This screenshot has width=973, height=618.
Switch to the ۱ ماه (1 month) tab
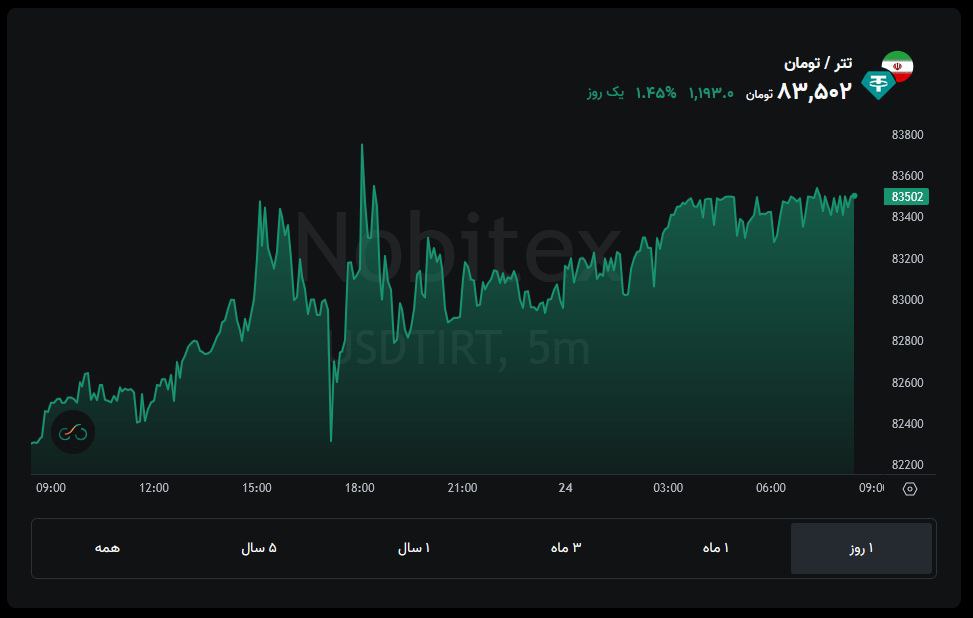pyautogui.click(x=715, y=549)
